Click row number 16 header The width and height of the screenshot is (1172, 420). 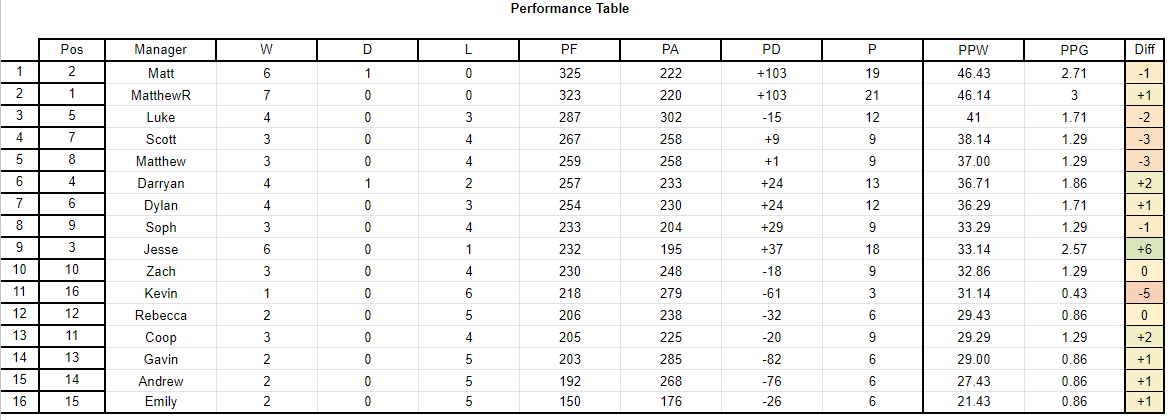tap(19, 402)
